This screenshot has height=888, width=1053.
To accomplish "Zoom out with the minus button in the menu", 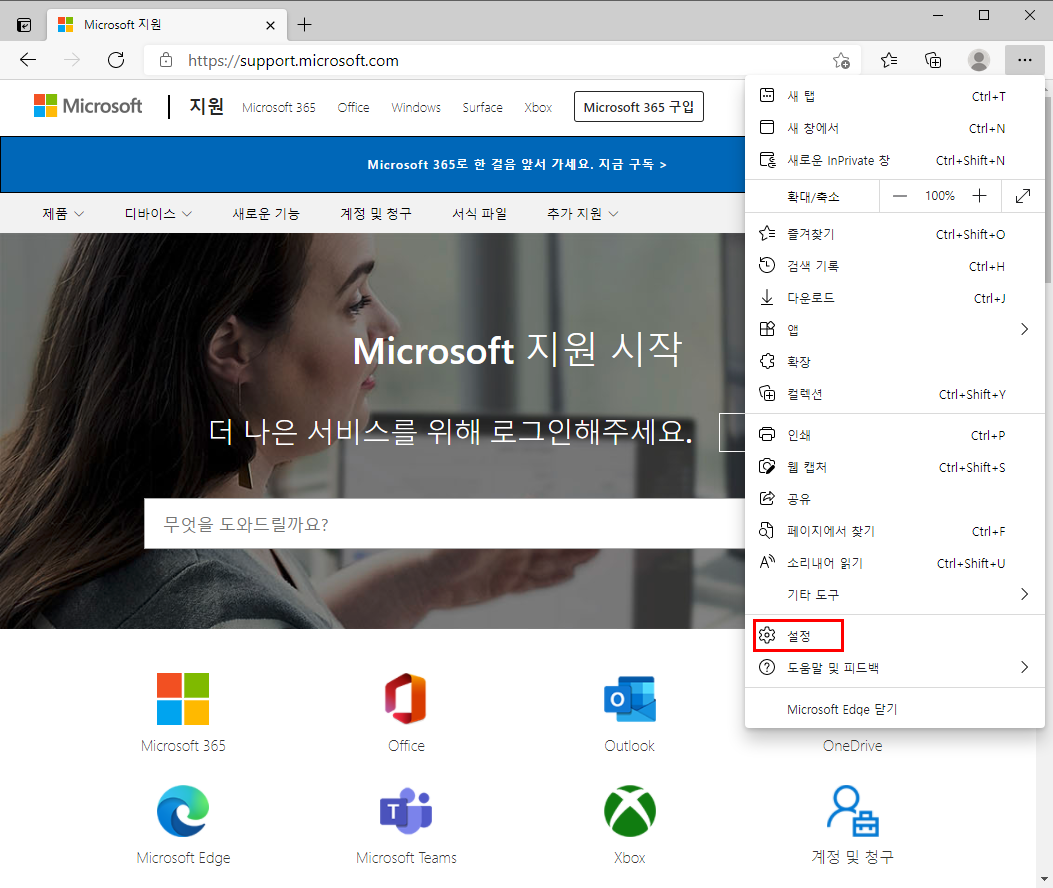I will (x=900, y=196).
